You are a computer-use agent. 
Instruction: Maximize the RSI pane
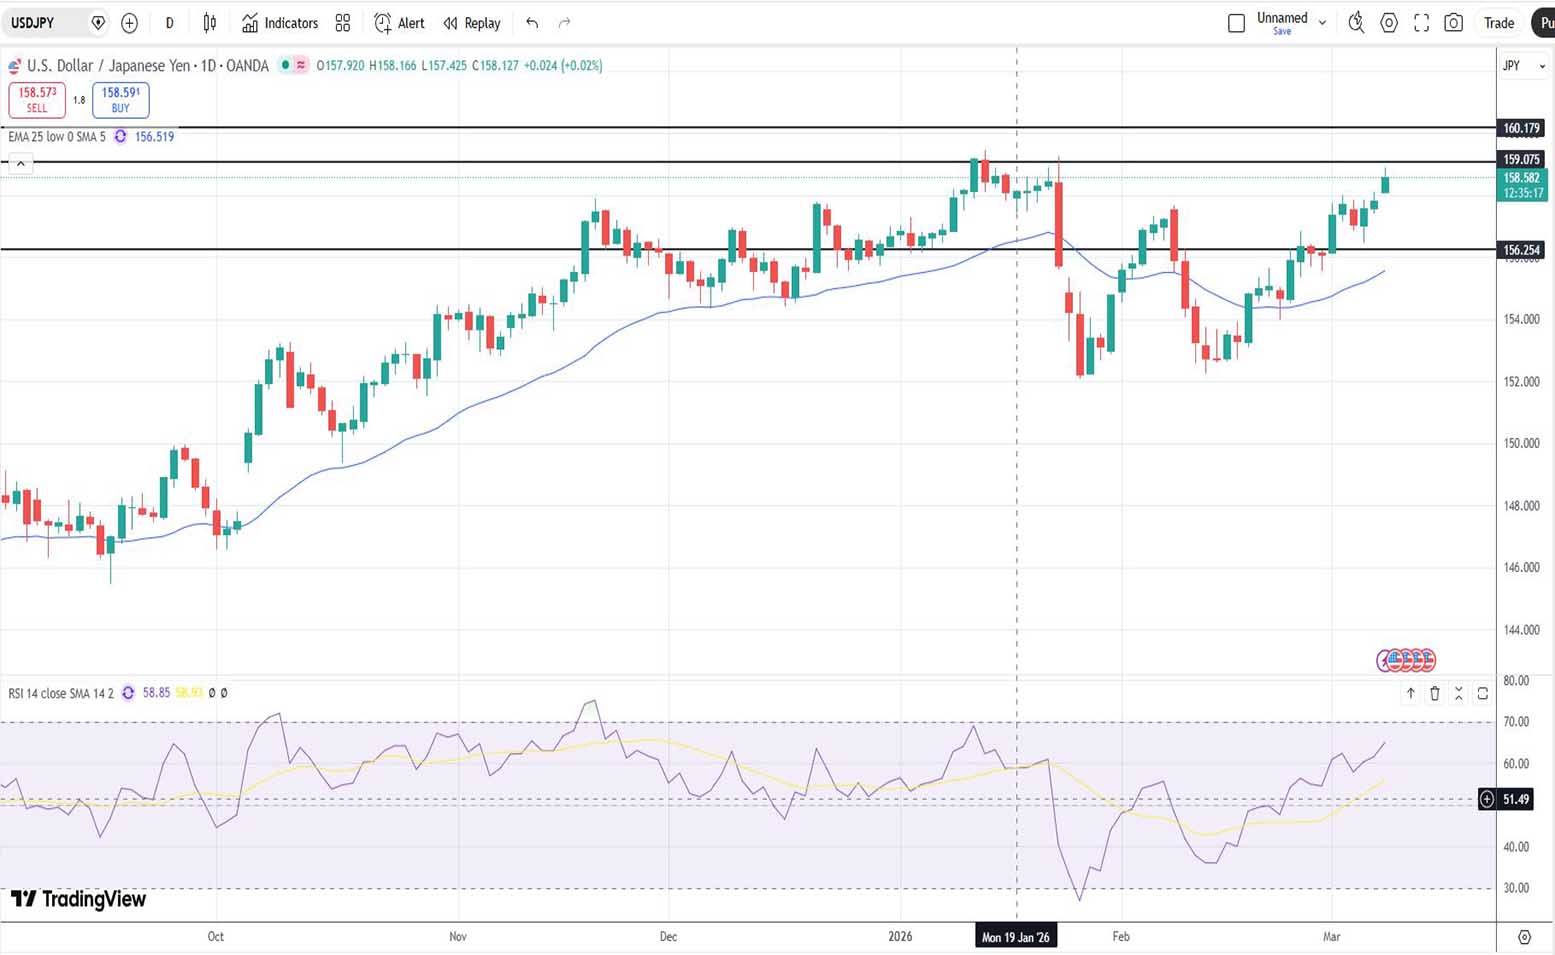(x=1483, y=693)
